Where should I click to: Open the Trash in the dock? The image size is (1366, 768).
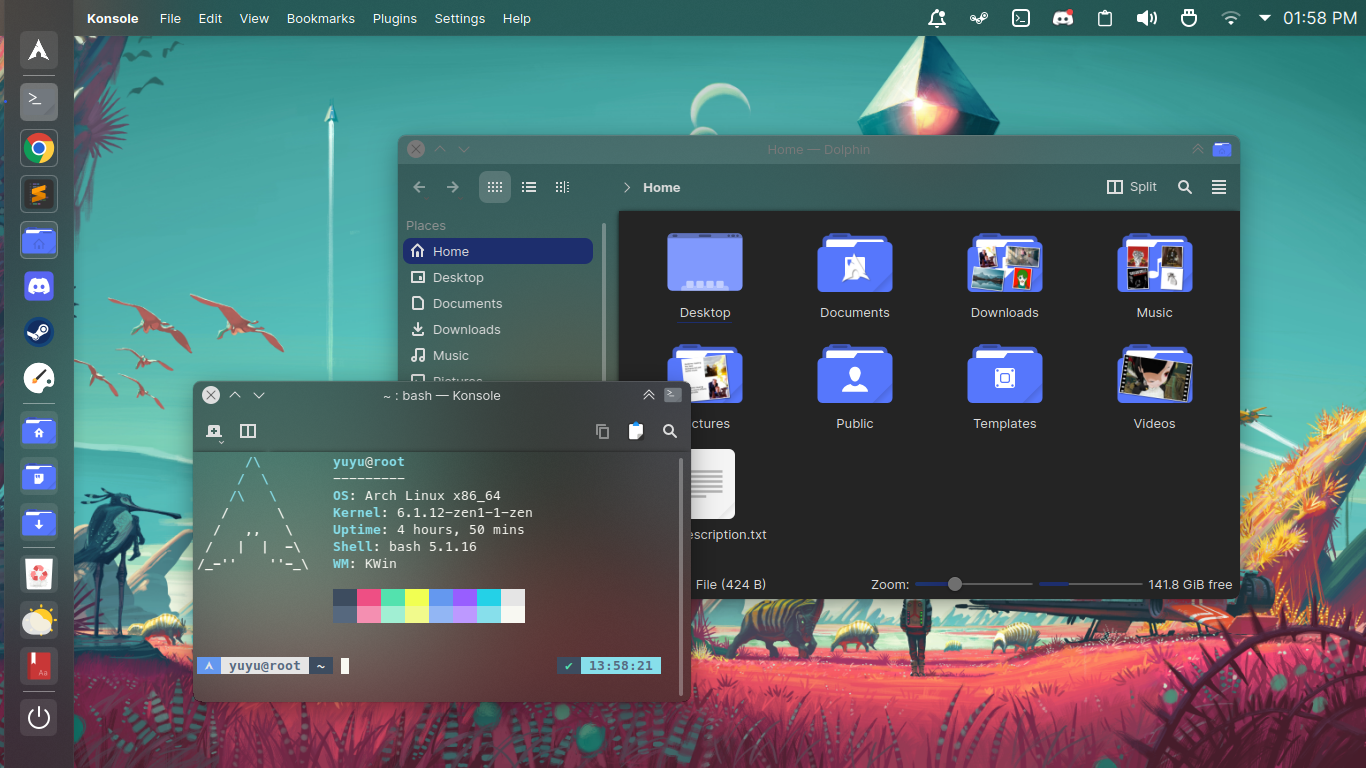[x=39, y=574]
